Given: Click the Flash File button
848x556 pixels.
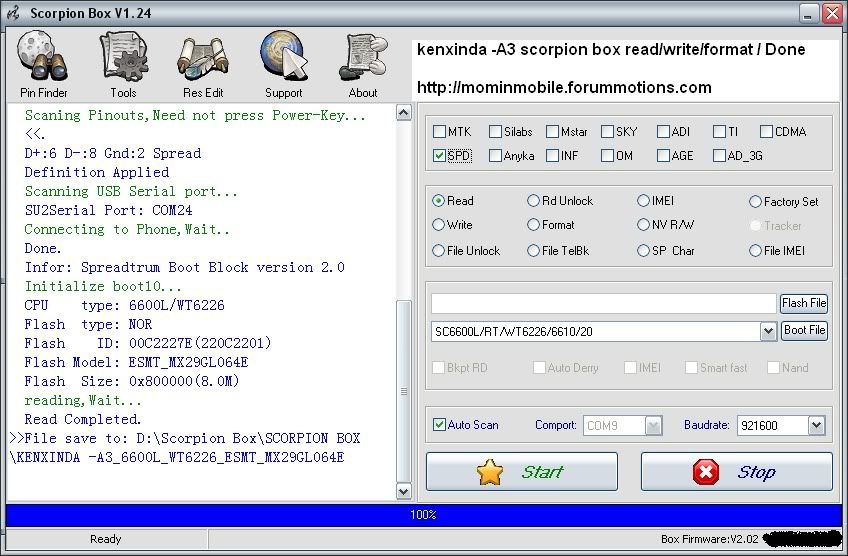Looking at the screenshot, I should tap(804, 303).
